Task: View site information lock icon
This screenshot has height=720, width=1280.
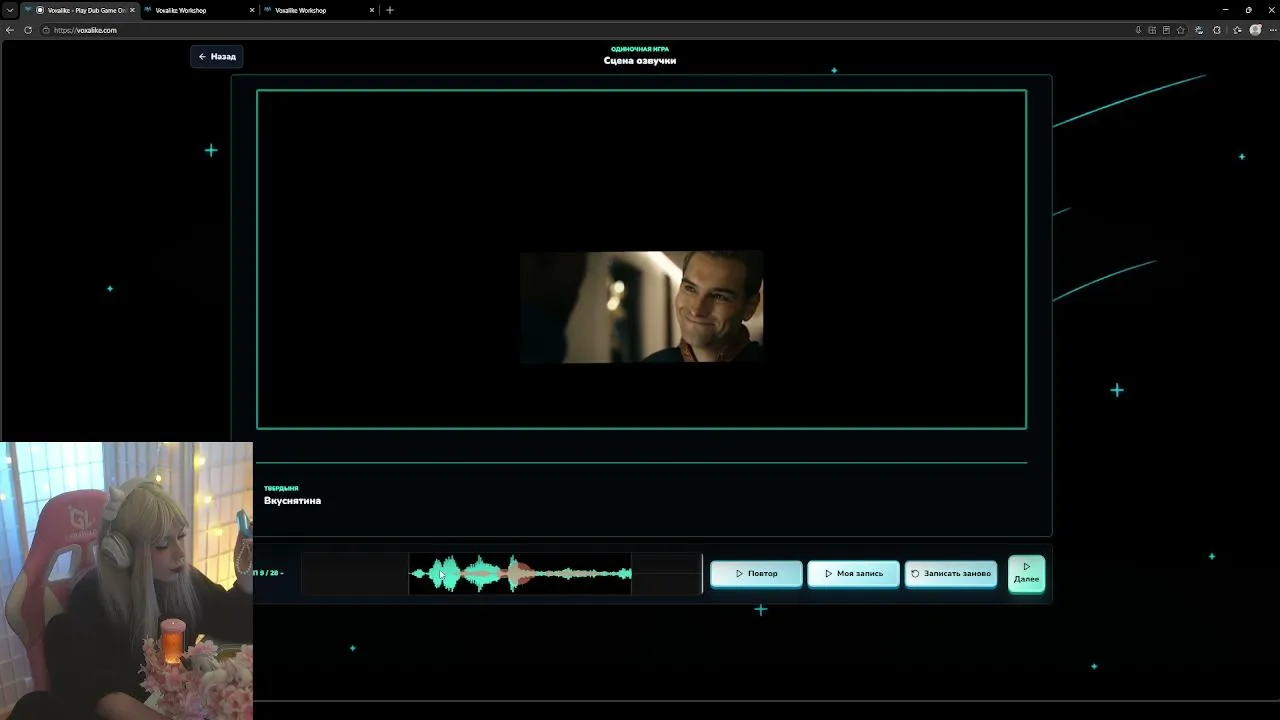Action: click(46, 30)
